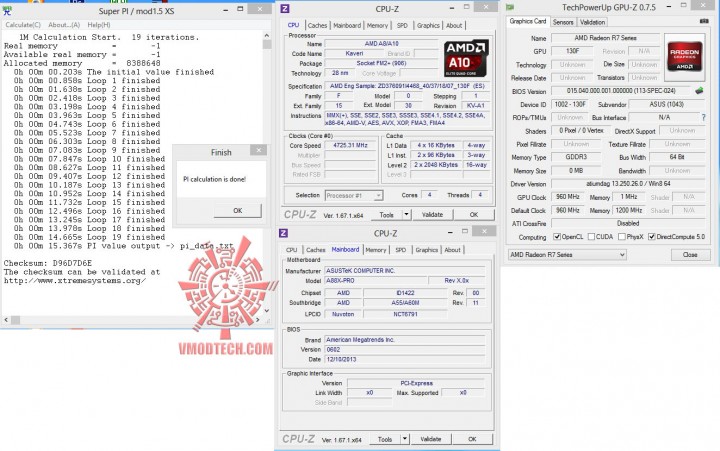The height and width of the screenshot is (451, 720).
Task: Switch to SPD tab in top CPU-Z window
Action: (402, 26)
